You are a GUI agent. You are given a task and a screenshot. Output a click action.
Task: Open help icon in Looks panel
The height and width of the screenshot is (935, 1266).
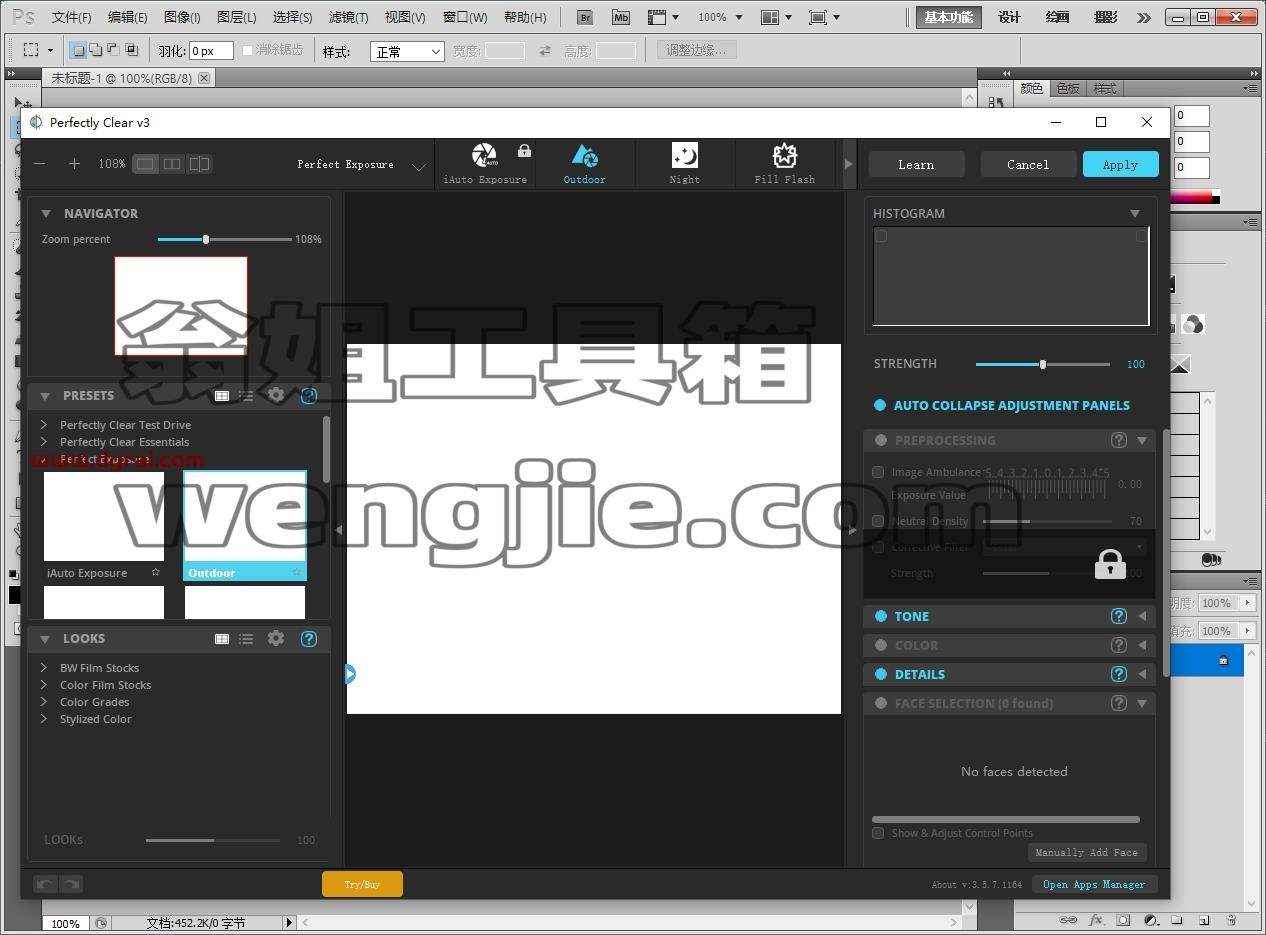(x=309, y=638)
